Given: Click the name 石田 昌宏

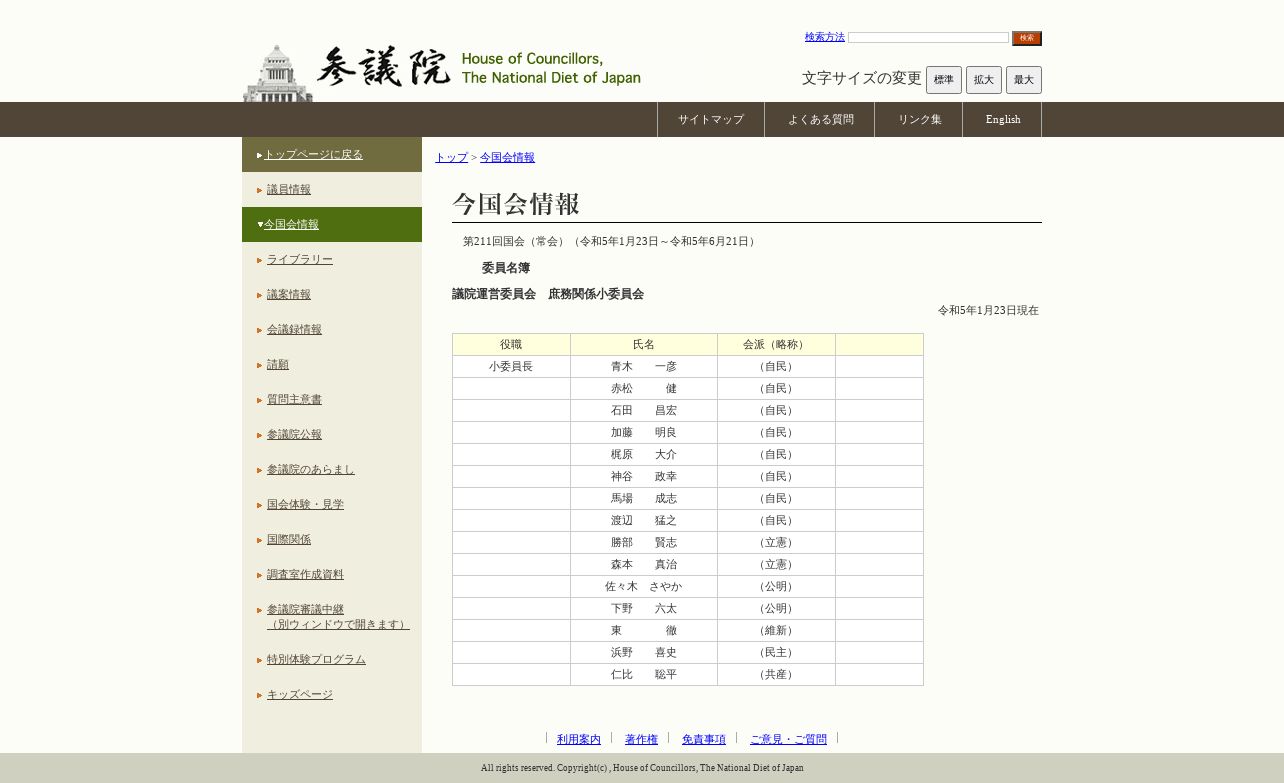Looking at the screenshot, I should (x=644, y=411).
